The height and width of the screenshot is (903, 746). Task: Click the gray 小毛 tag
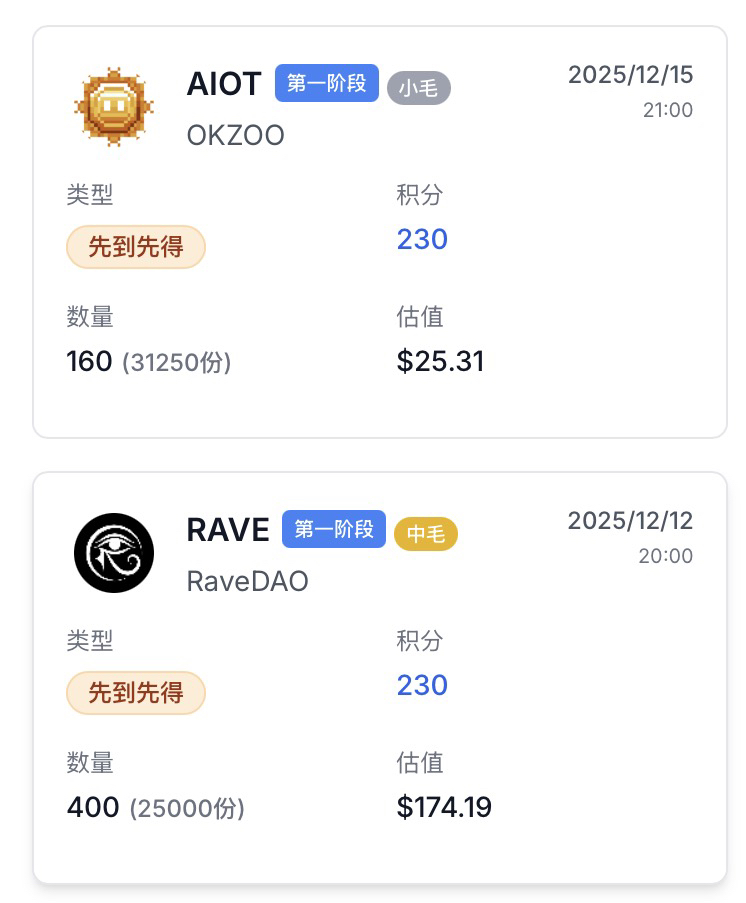click(418, 88)
